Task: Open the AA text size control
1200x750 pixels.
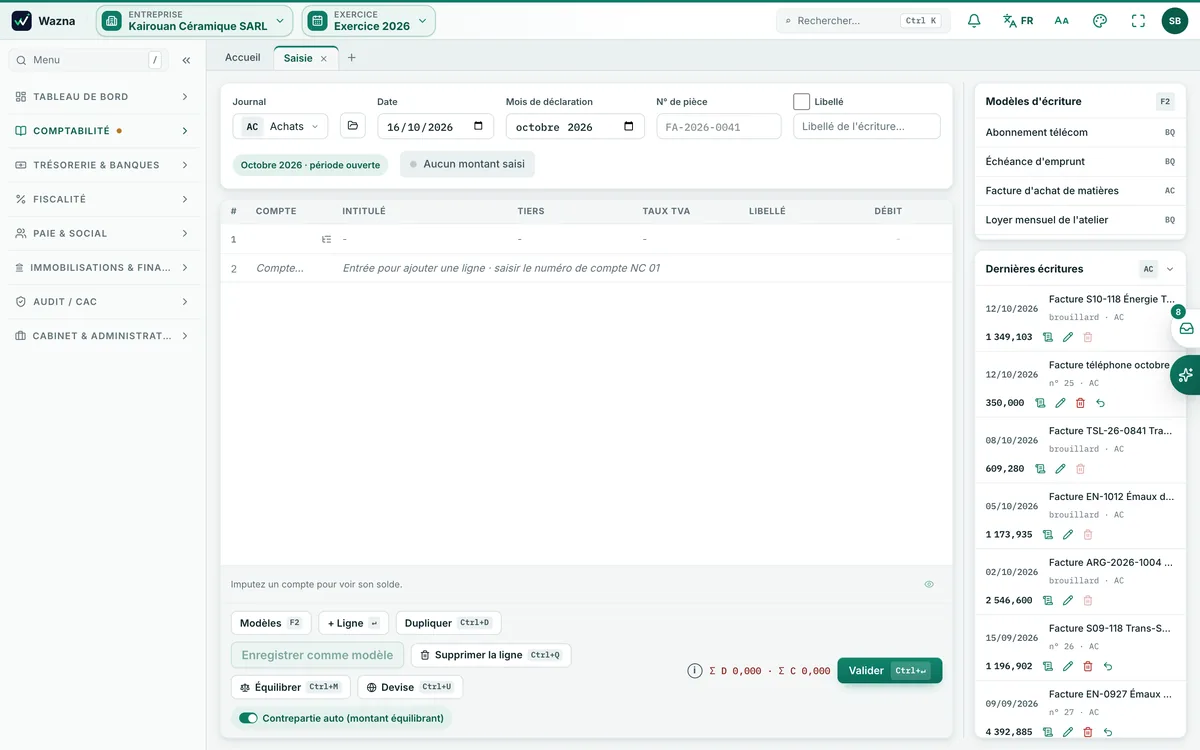Action: 1062,21
